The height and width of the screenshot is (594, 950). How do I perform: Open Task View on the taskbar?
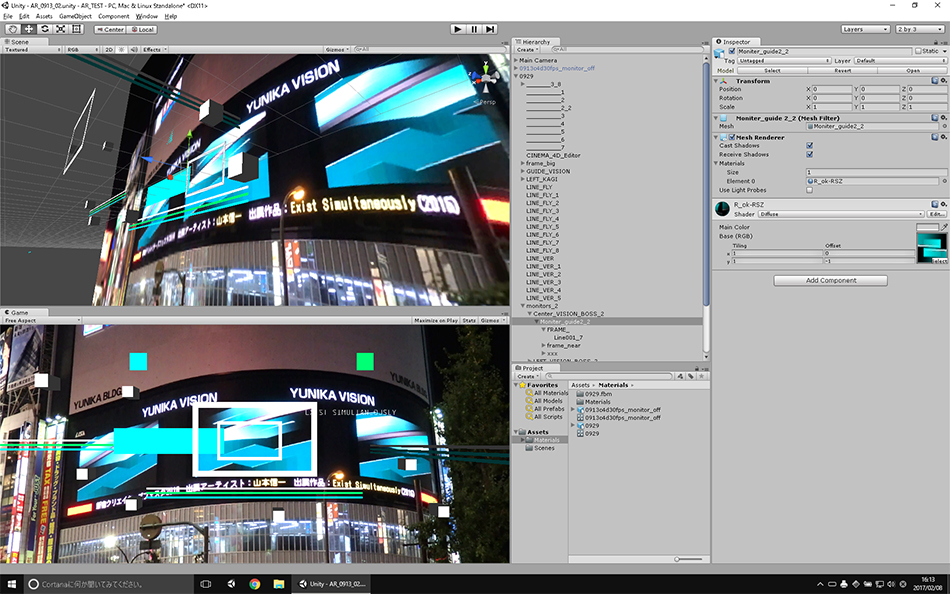tap(205, 584)
